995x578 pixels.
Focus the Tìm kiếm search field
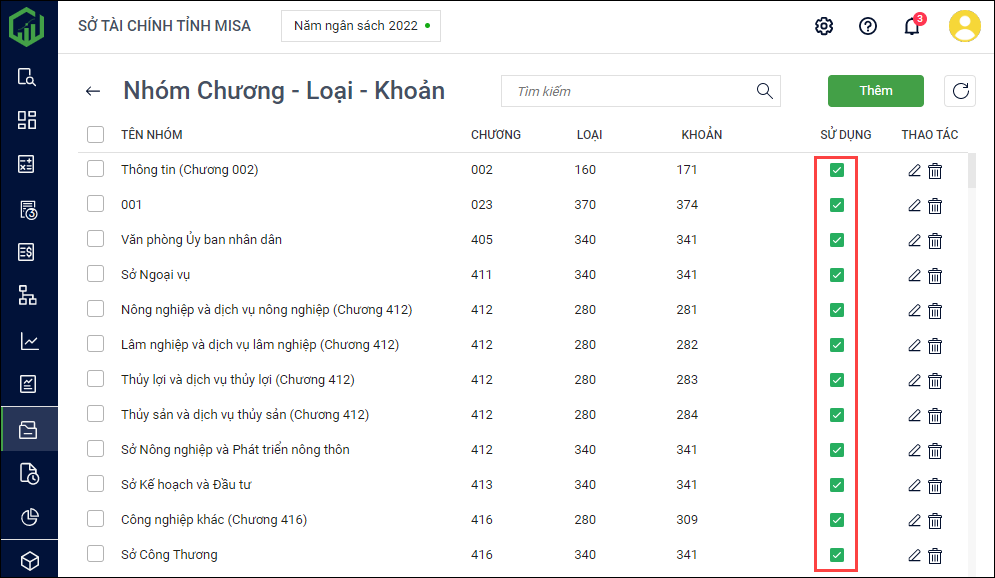pos(630,91)
